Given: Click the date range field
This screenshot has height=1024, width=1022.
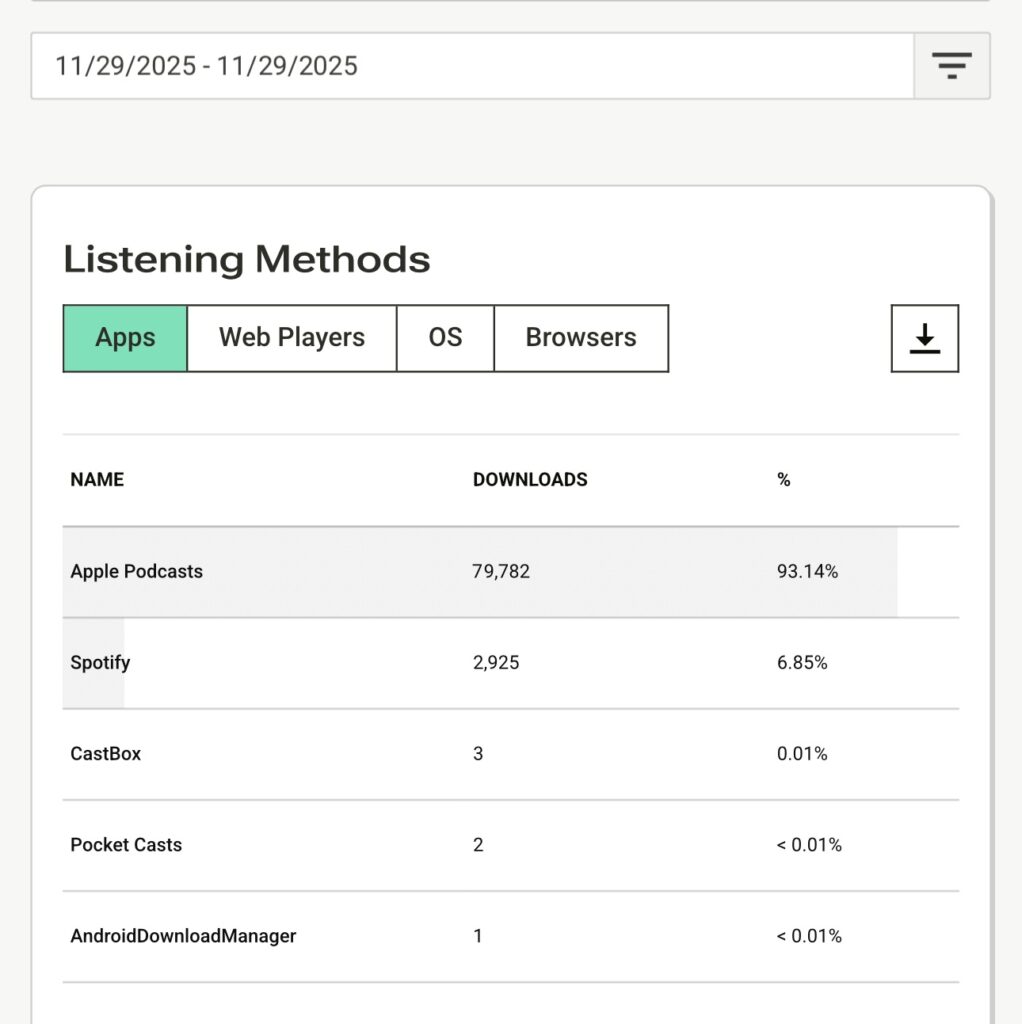Looking at the screenshot, I should 472,66.
